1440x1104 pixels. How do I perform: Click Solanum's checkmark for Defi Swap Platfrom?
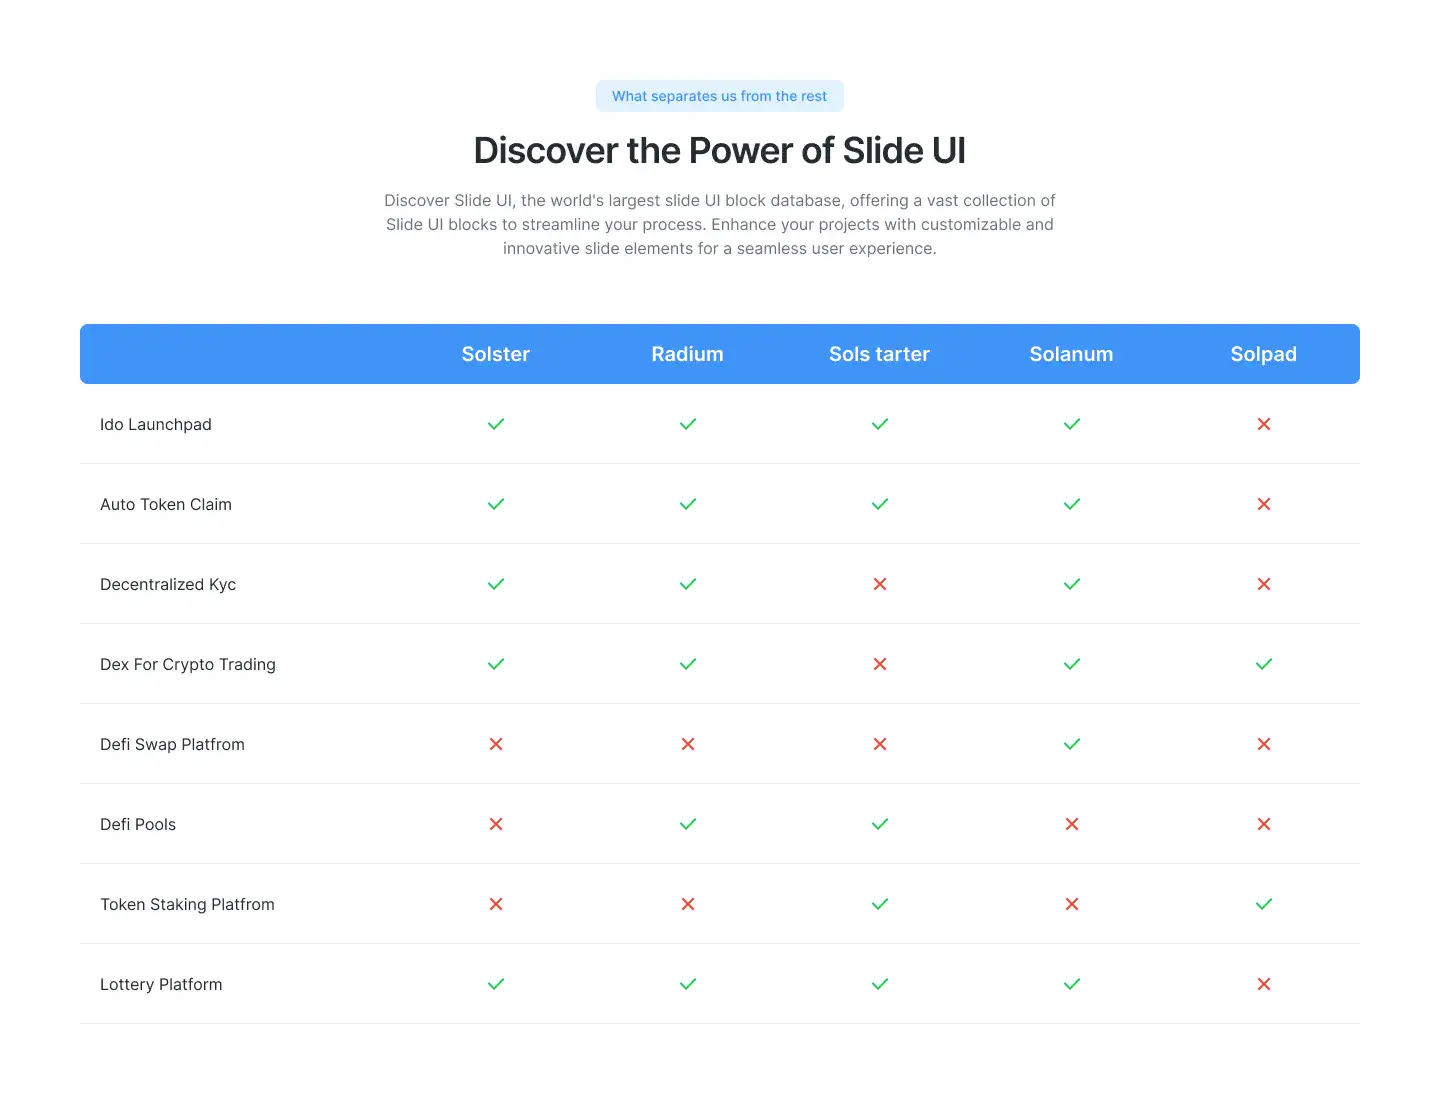pyautogui.click(x=1072, y=744)
